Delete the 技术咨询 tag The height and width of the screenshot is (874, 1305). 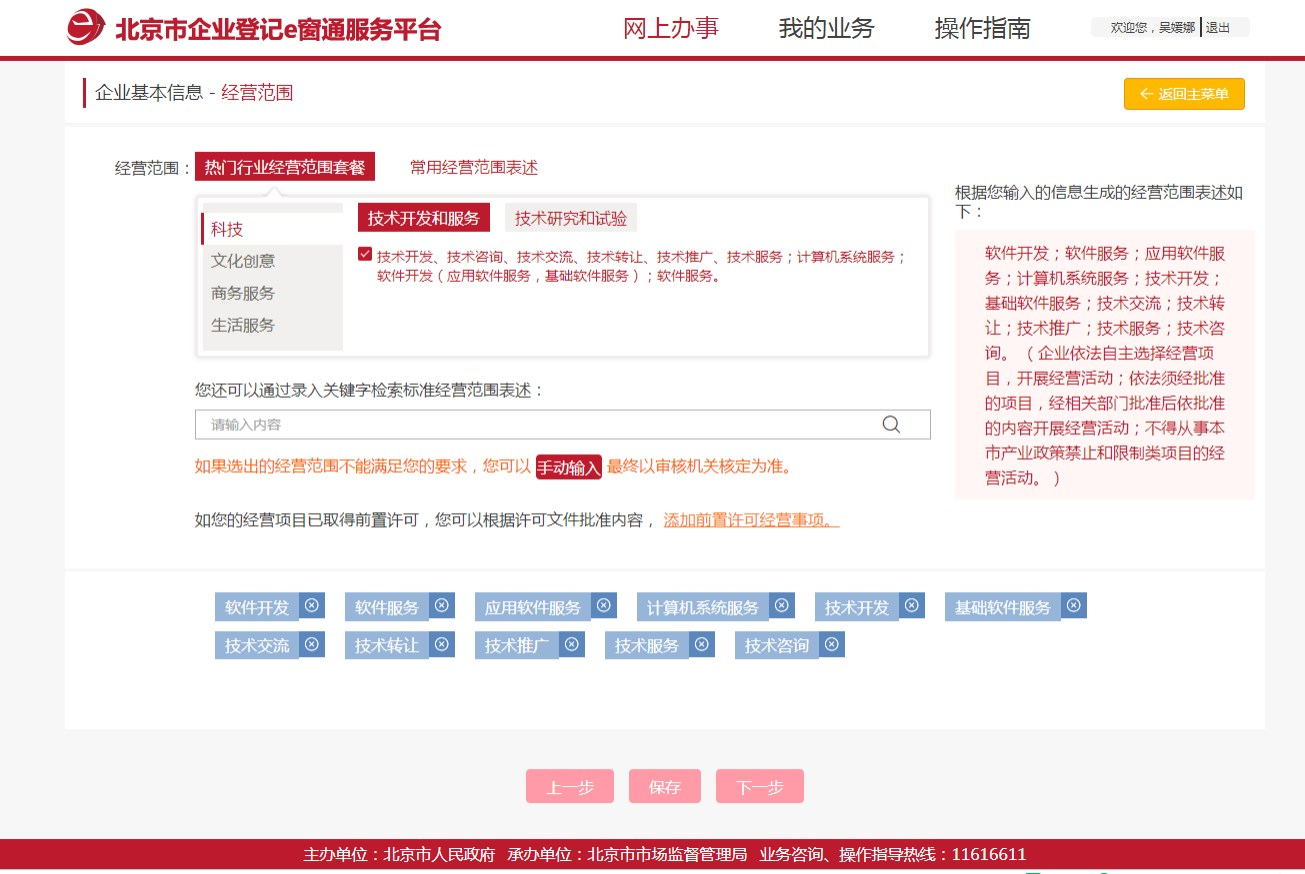[x=832, y=644]
